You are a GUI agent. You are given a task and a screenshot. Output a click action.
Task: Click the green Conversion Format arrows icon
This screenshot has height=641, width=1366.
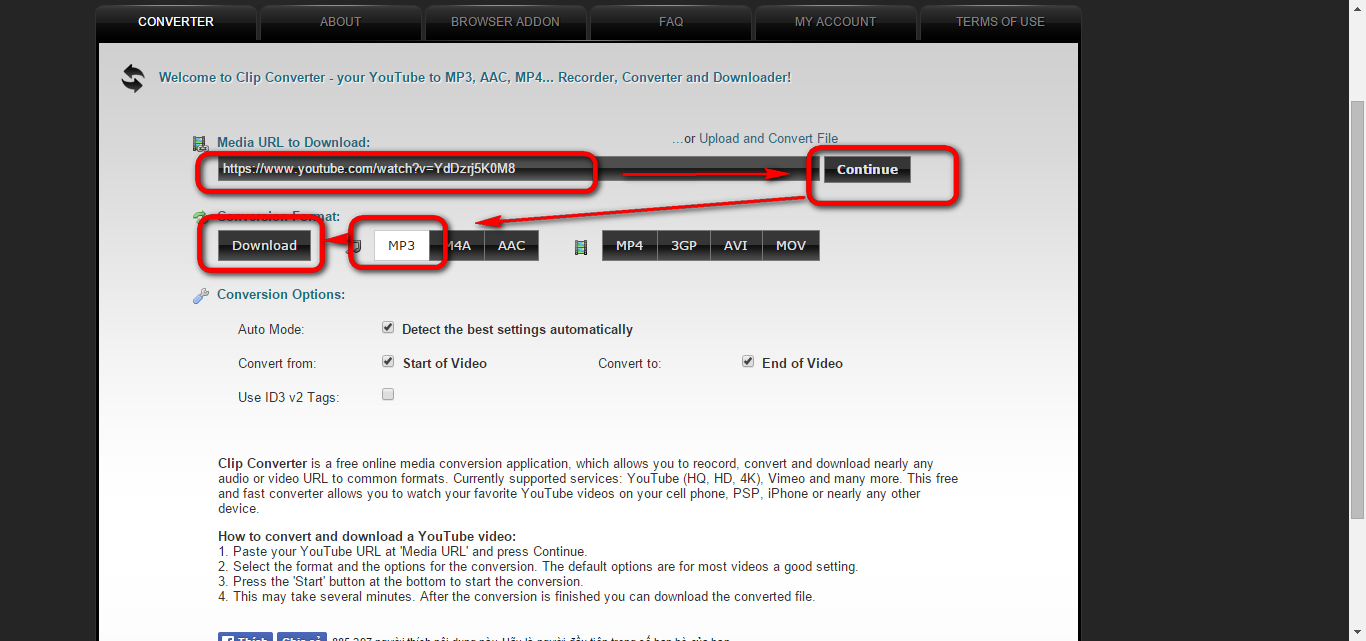pyautogui.click(x=200, y=216)
